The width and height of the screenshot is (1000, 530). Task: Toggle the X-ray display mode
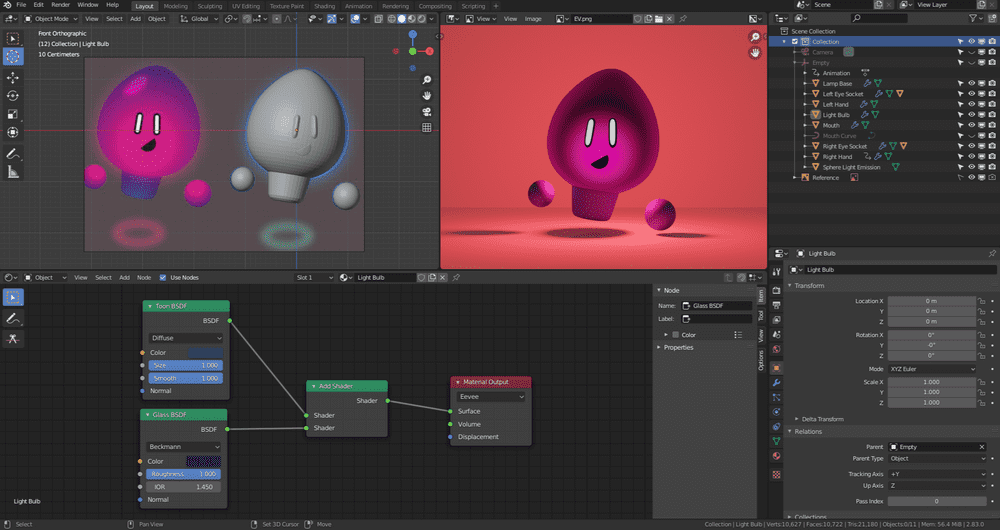coord(378,19)
